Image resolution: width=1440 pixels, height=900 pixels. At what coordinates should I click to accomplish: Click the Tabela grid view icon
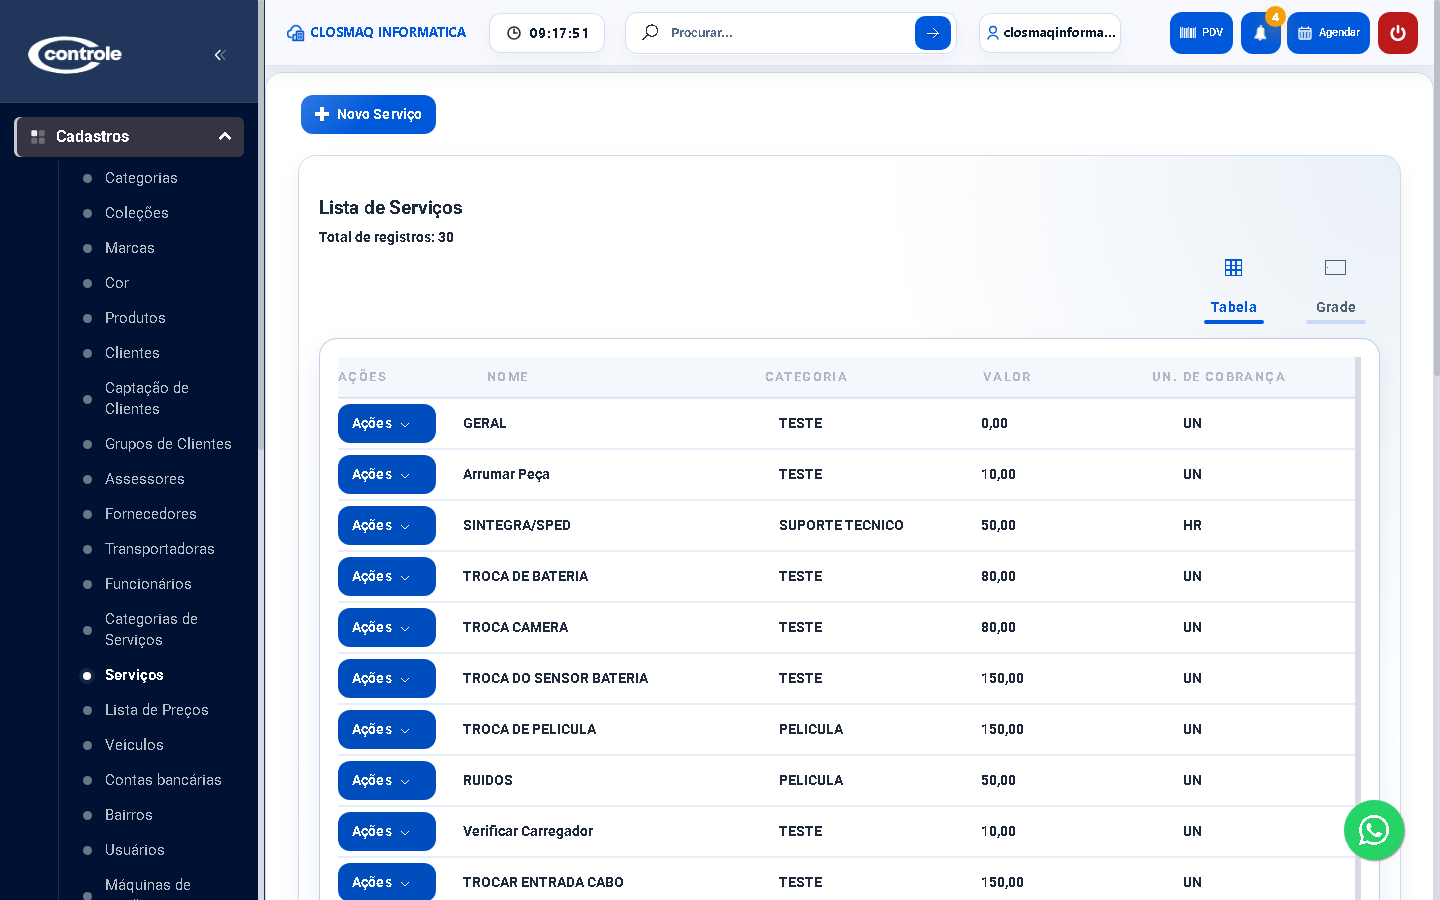point(1233,268)
